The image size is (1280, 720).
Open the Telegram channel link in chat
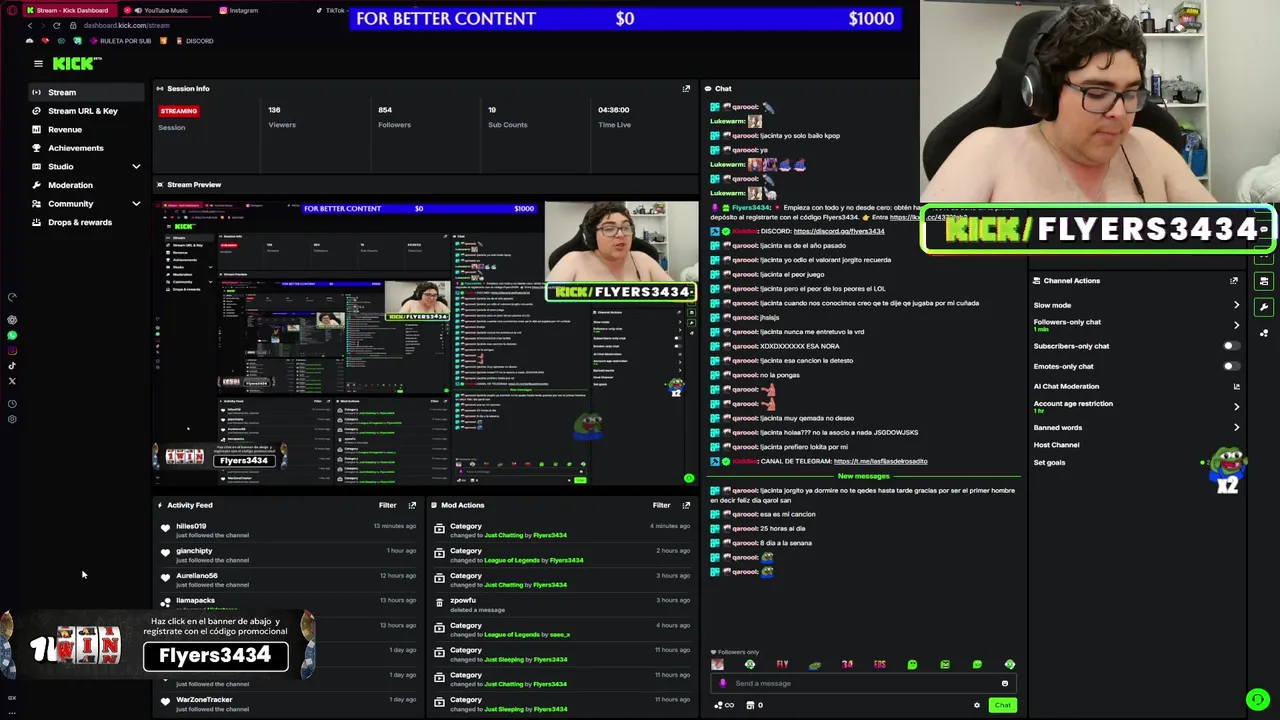click(880, 461)
